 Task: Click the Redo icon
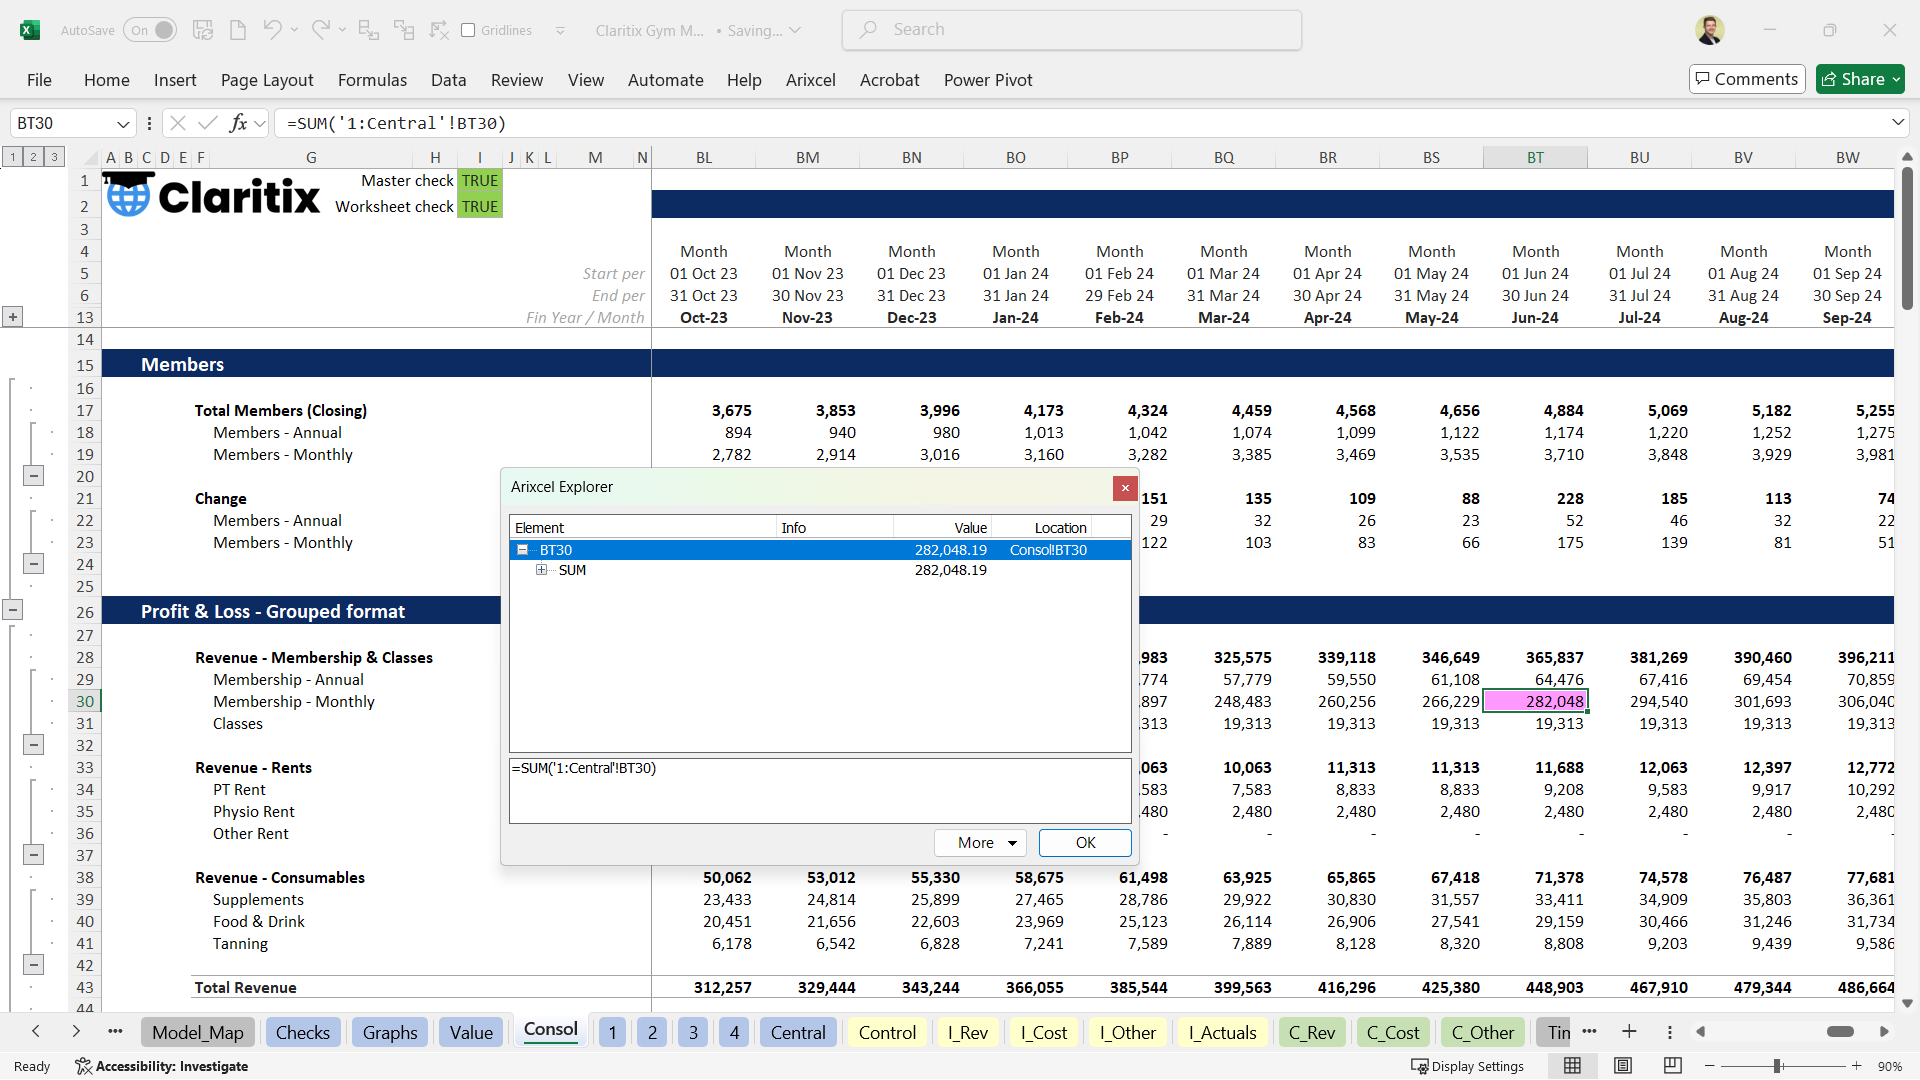(x=320, y=30)
